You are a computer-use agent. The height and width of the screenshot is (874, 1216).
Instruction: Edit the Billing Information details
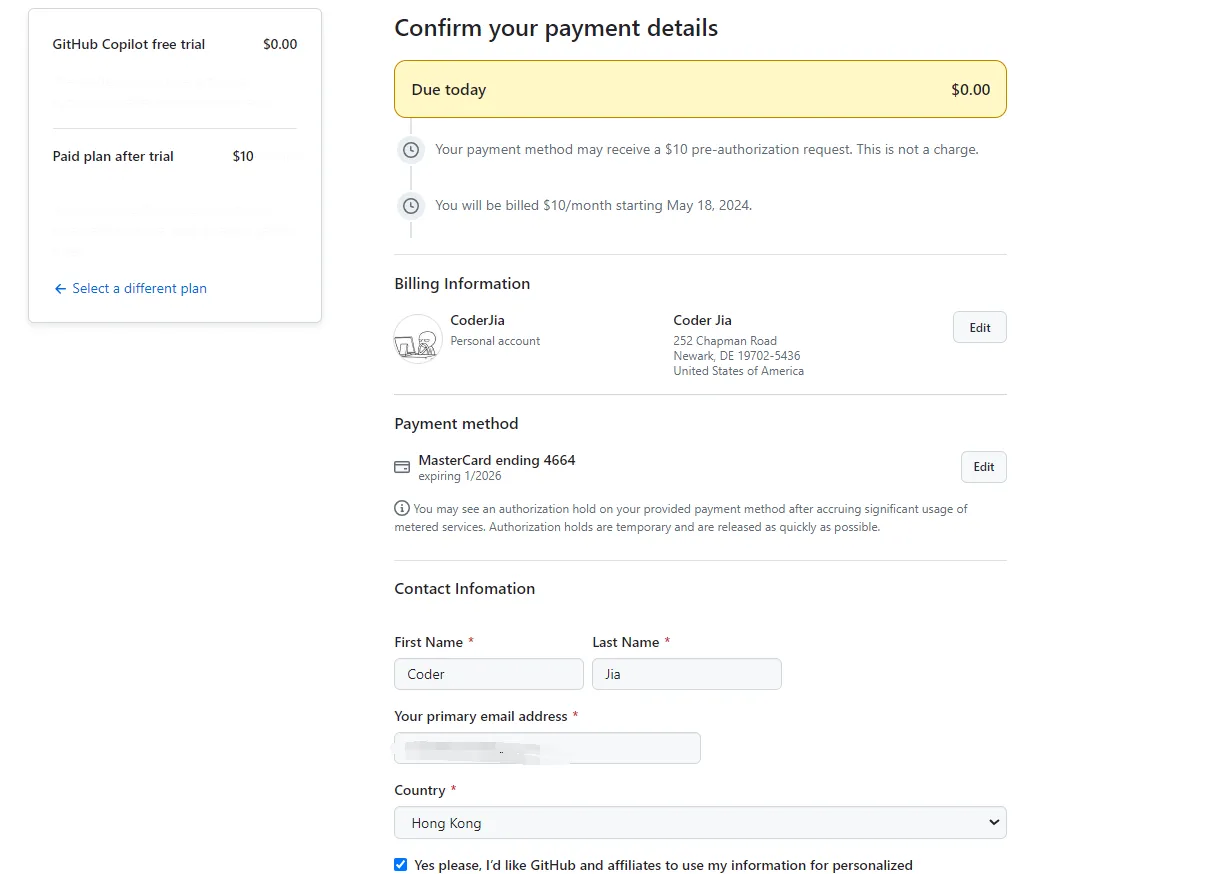point(980,328)
